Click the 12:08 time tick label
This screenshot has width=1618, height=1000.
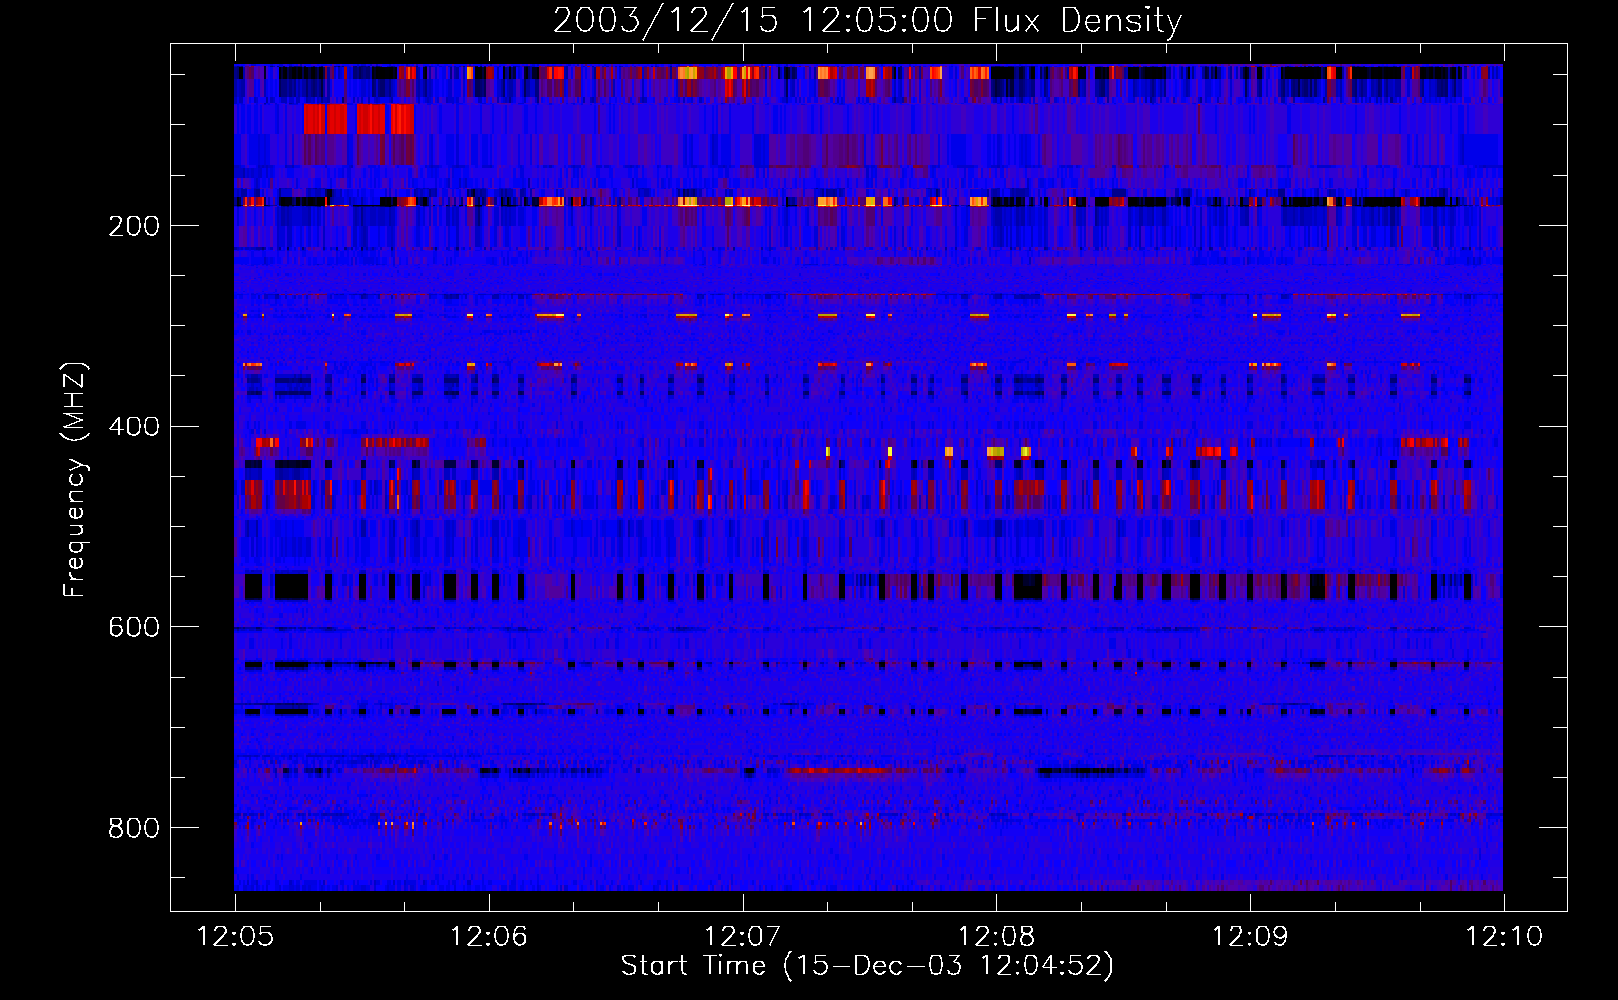tap(996, 936)
